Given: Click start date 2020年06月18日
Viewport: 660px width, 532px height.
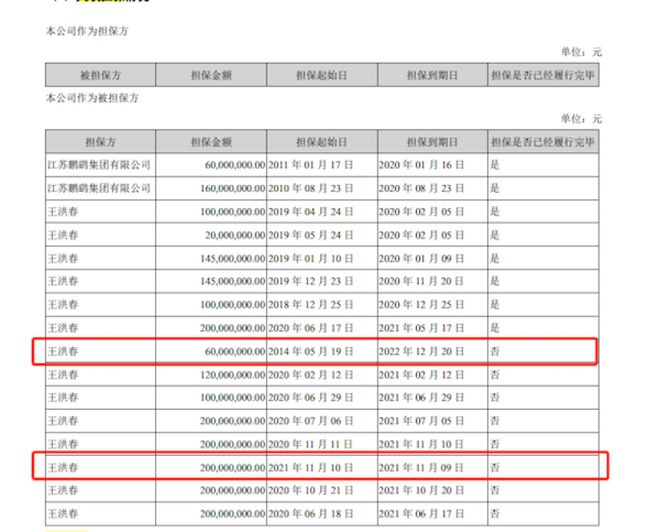Looking at the screenshot, I should point(311,513).
